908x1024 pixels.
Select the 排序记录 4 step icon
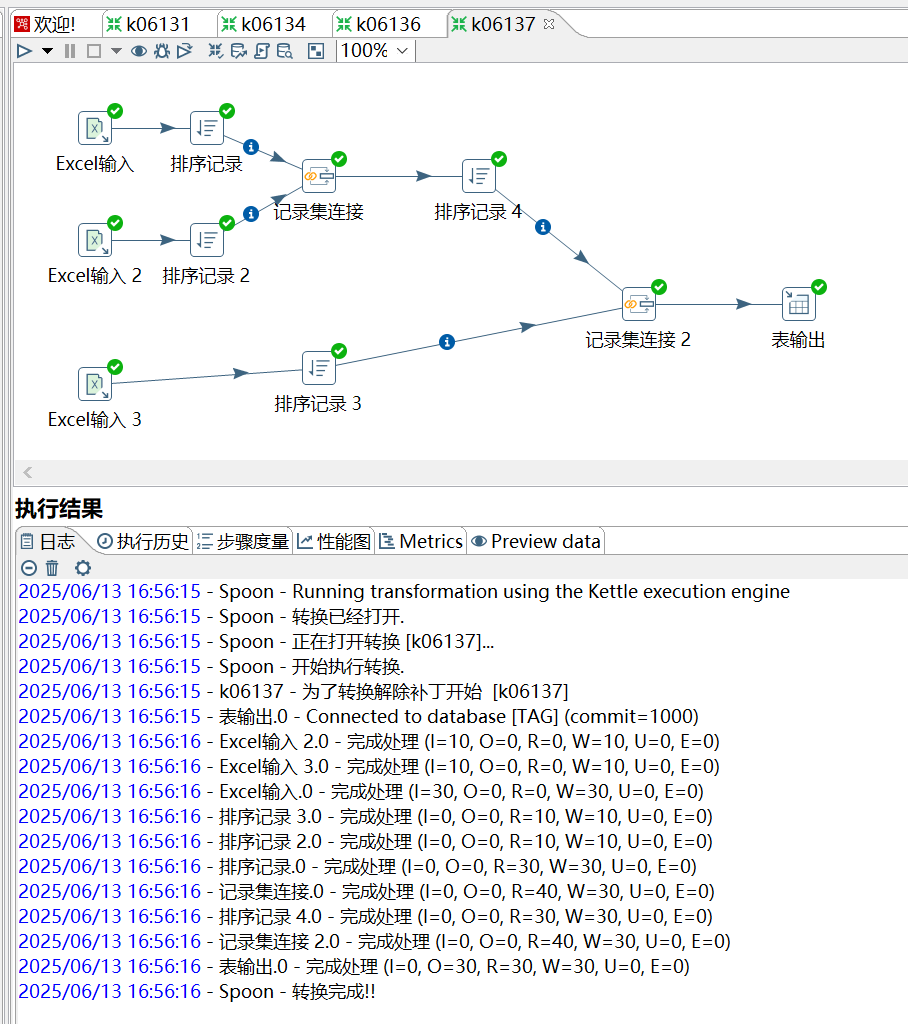click(479, 176)
